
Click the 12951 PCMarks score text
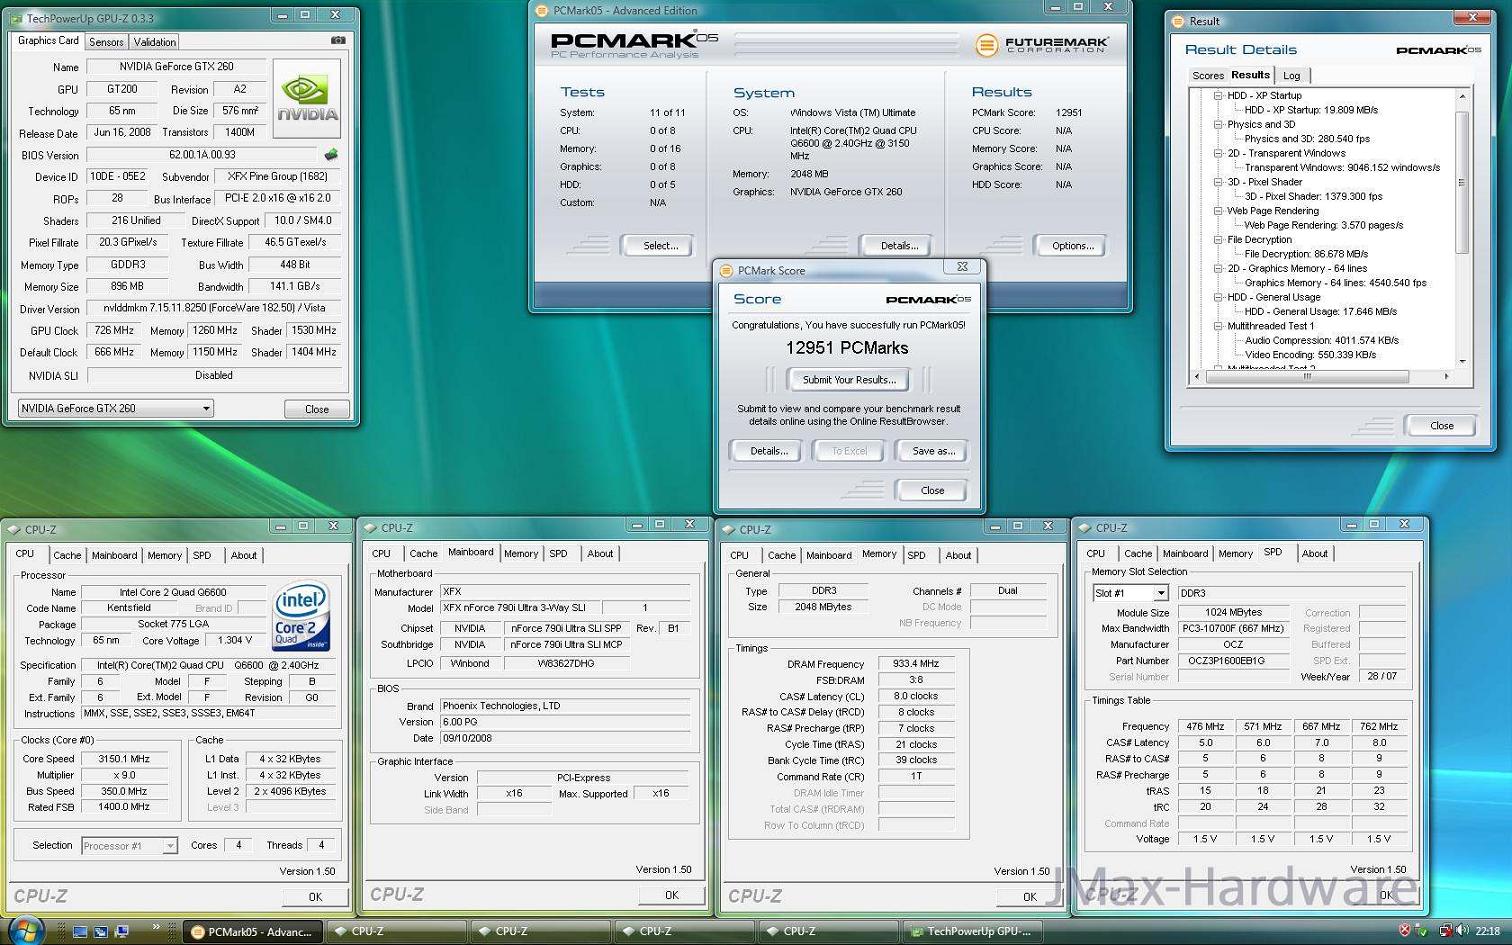pyautogui.click(x=847, y=348)
